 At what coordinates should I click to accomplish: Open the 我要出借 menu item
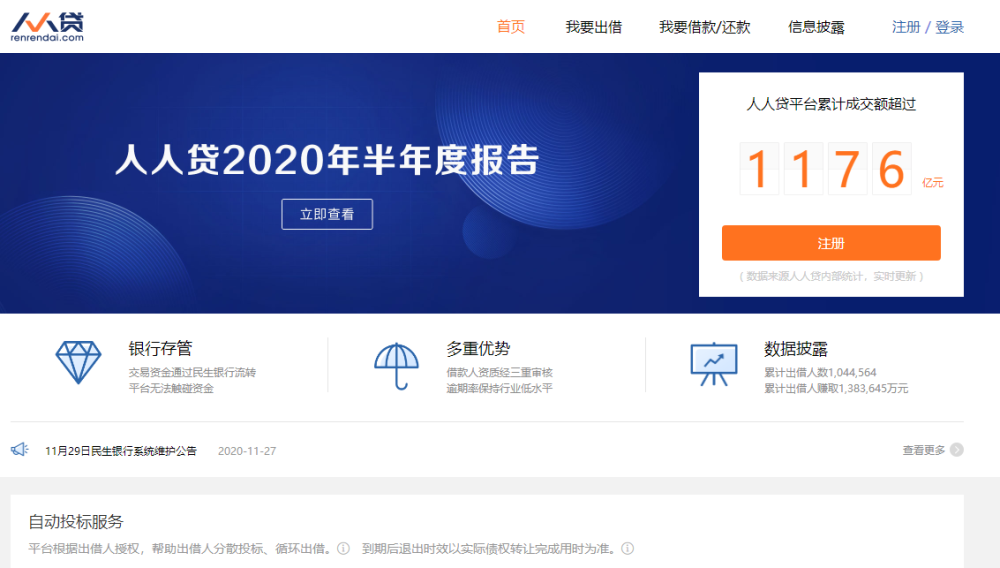click(594, 27)
